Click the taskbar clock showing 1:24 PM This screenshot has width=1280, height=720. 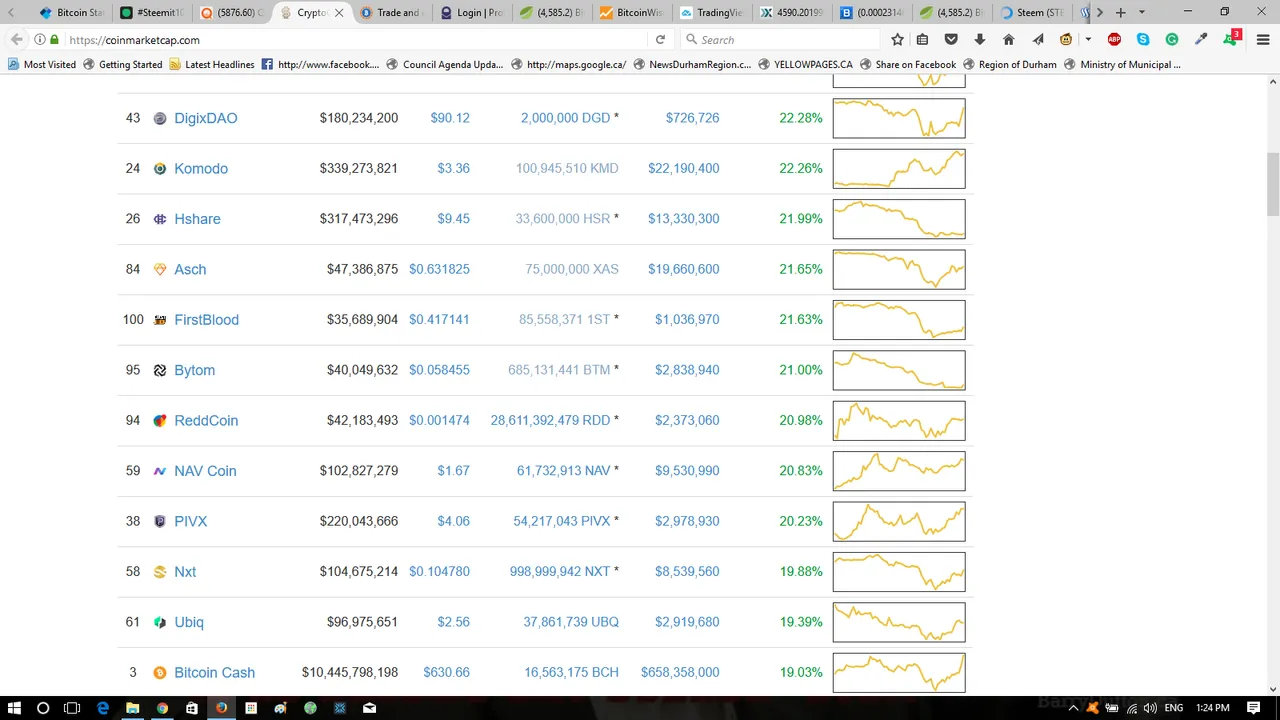coord(1213,708)
